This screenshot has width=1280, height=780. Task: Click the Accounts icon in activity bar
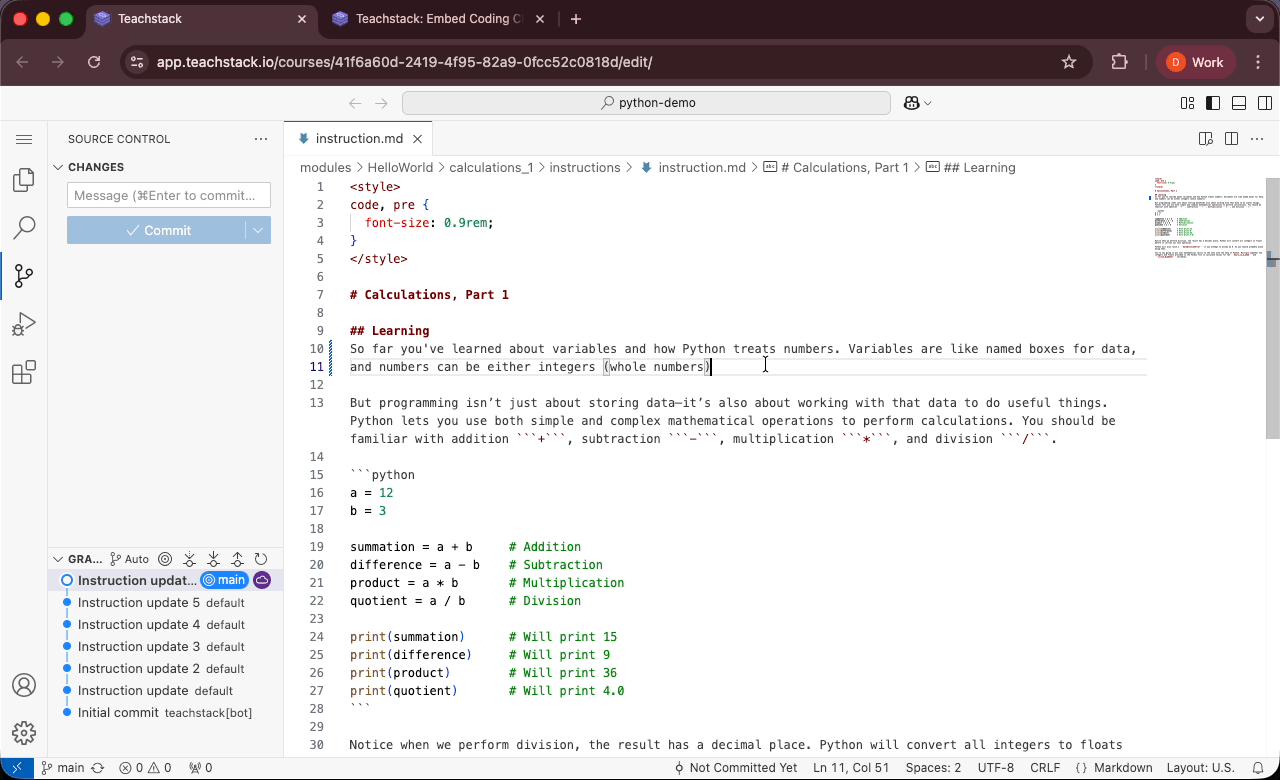point(24,686)
